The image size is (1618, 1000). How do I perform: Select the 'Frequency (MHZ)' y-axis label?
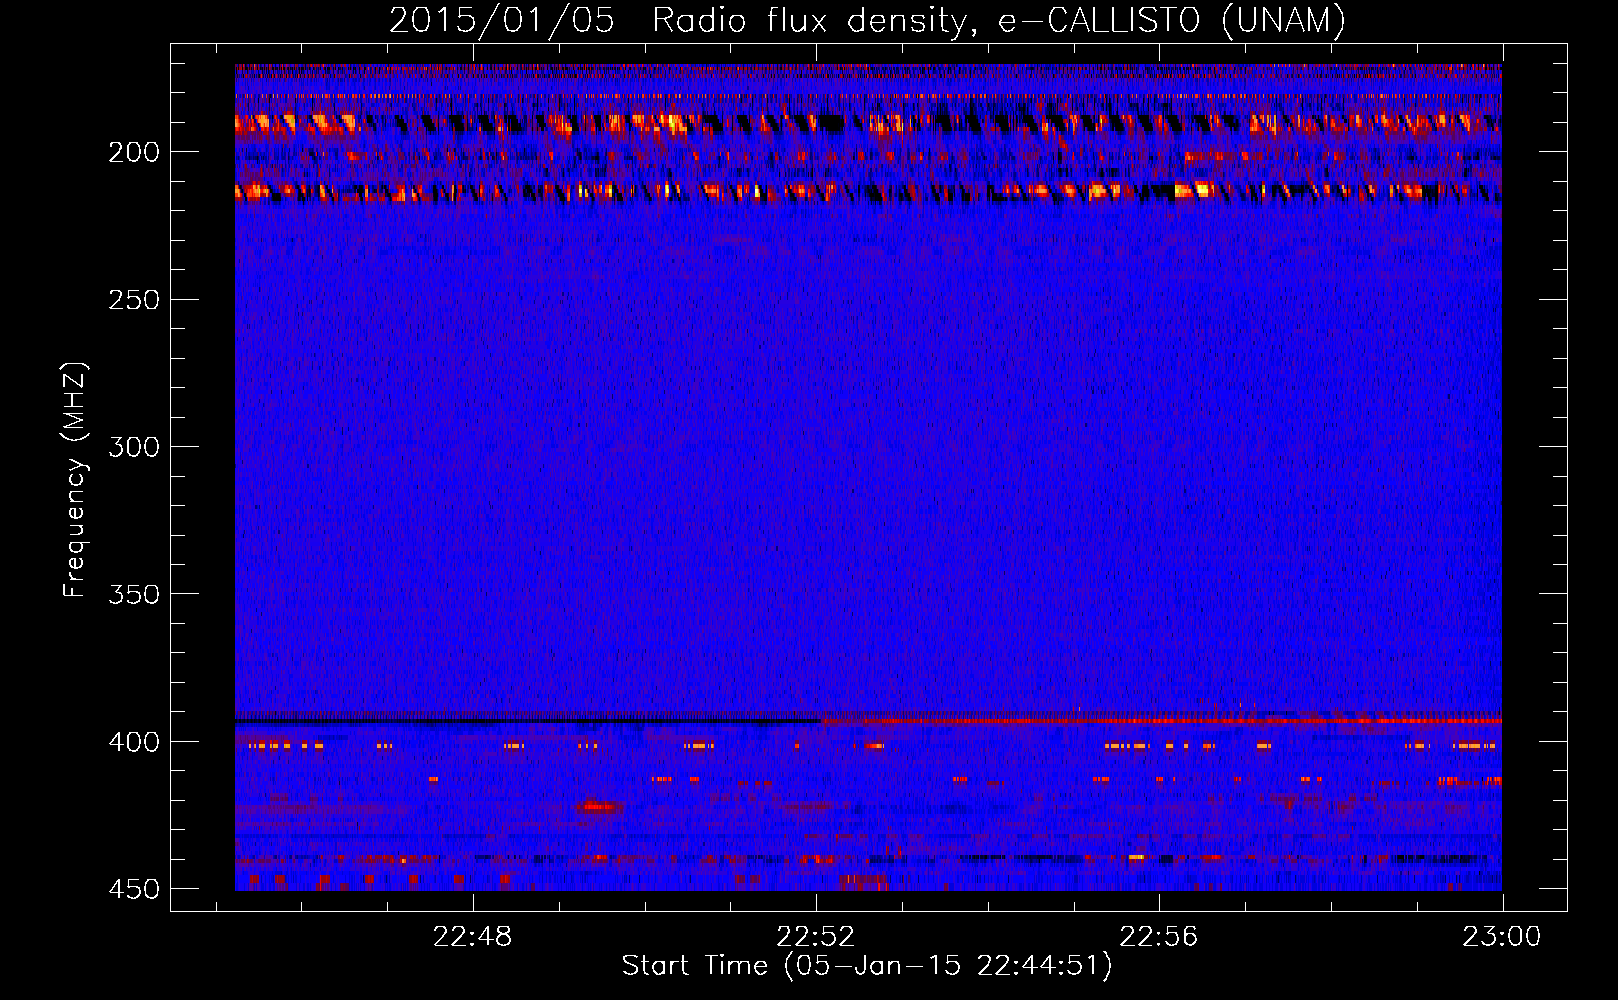click(x=75, y=479)
